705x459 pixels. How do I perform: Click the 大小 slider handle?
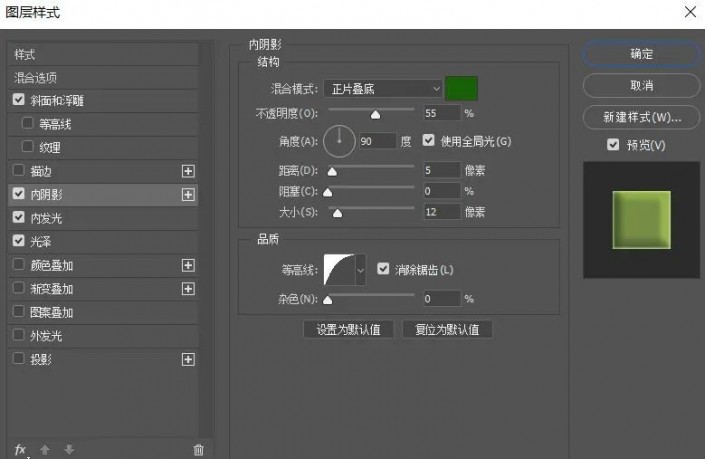tap(337, 214)
